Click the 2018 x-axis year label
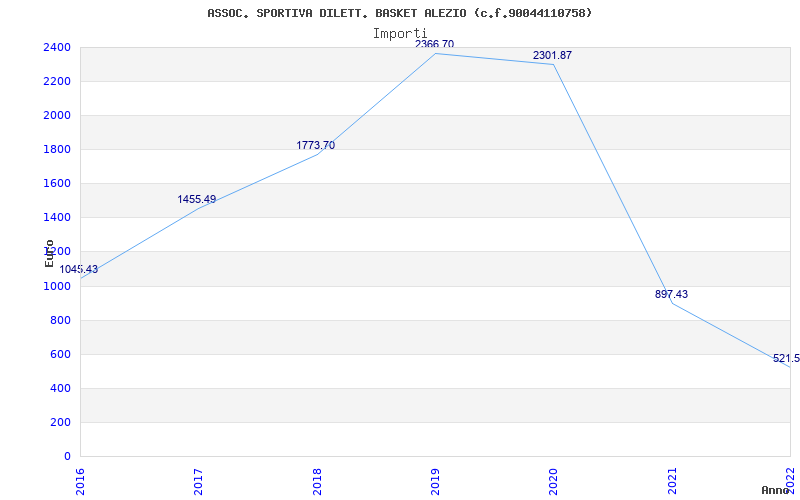This screenshot has width=800, height=500. (x=317, y=481)
